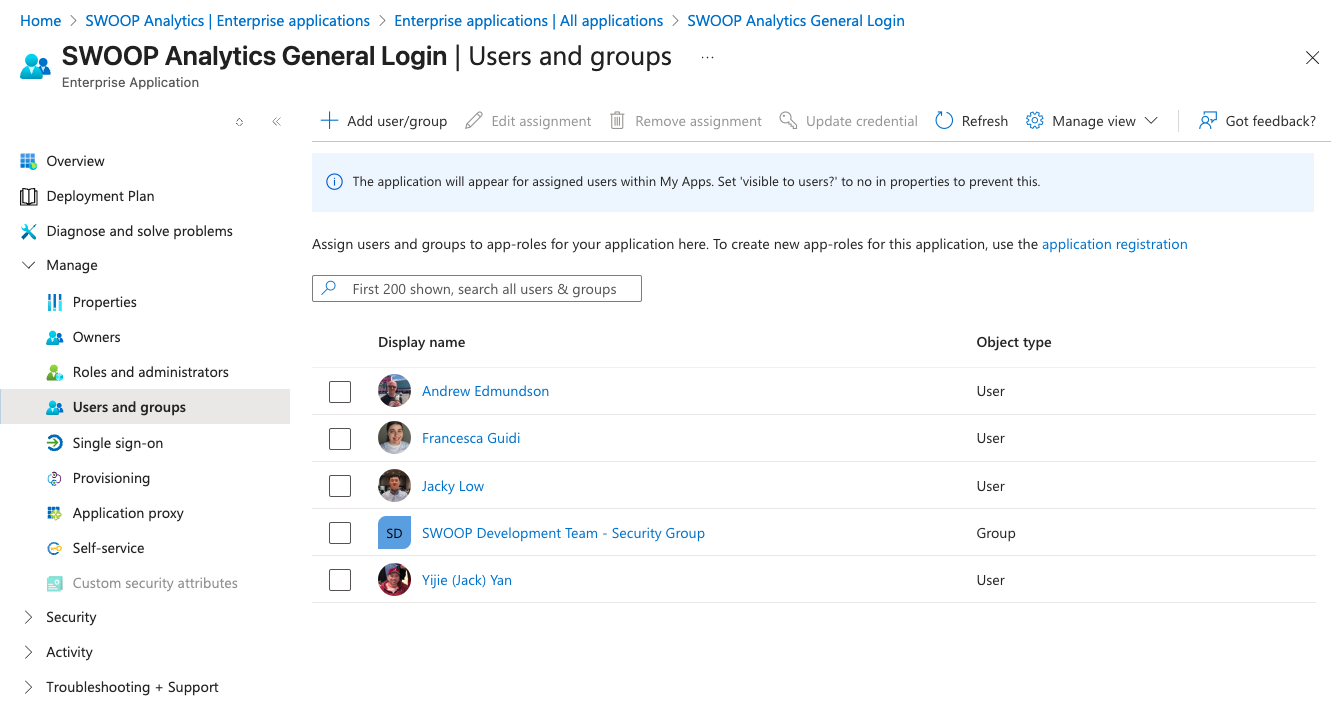Click the Group object type cell
This screenshot has height=724, width=1338.
(x=996, y=533)
